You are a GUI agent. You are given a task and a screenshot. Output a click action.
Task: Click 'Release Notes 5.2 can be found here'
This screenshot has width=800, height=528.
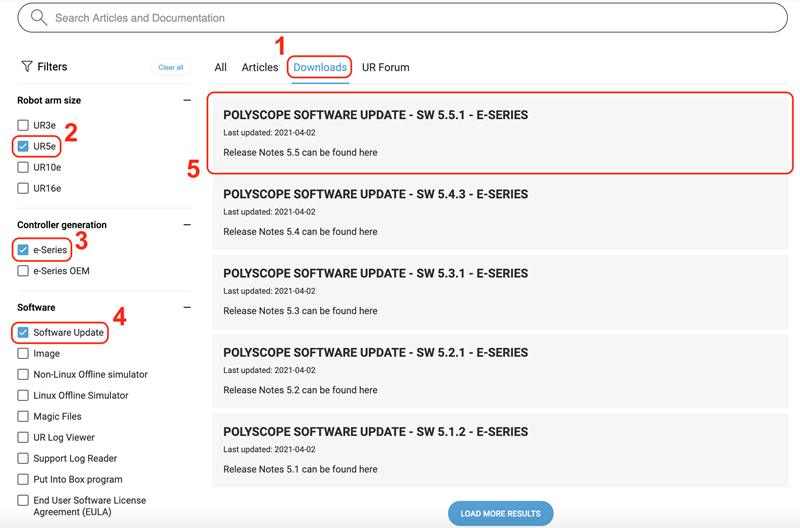point(301,390)
